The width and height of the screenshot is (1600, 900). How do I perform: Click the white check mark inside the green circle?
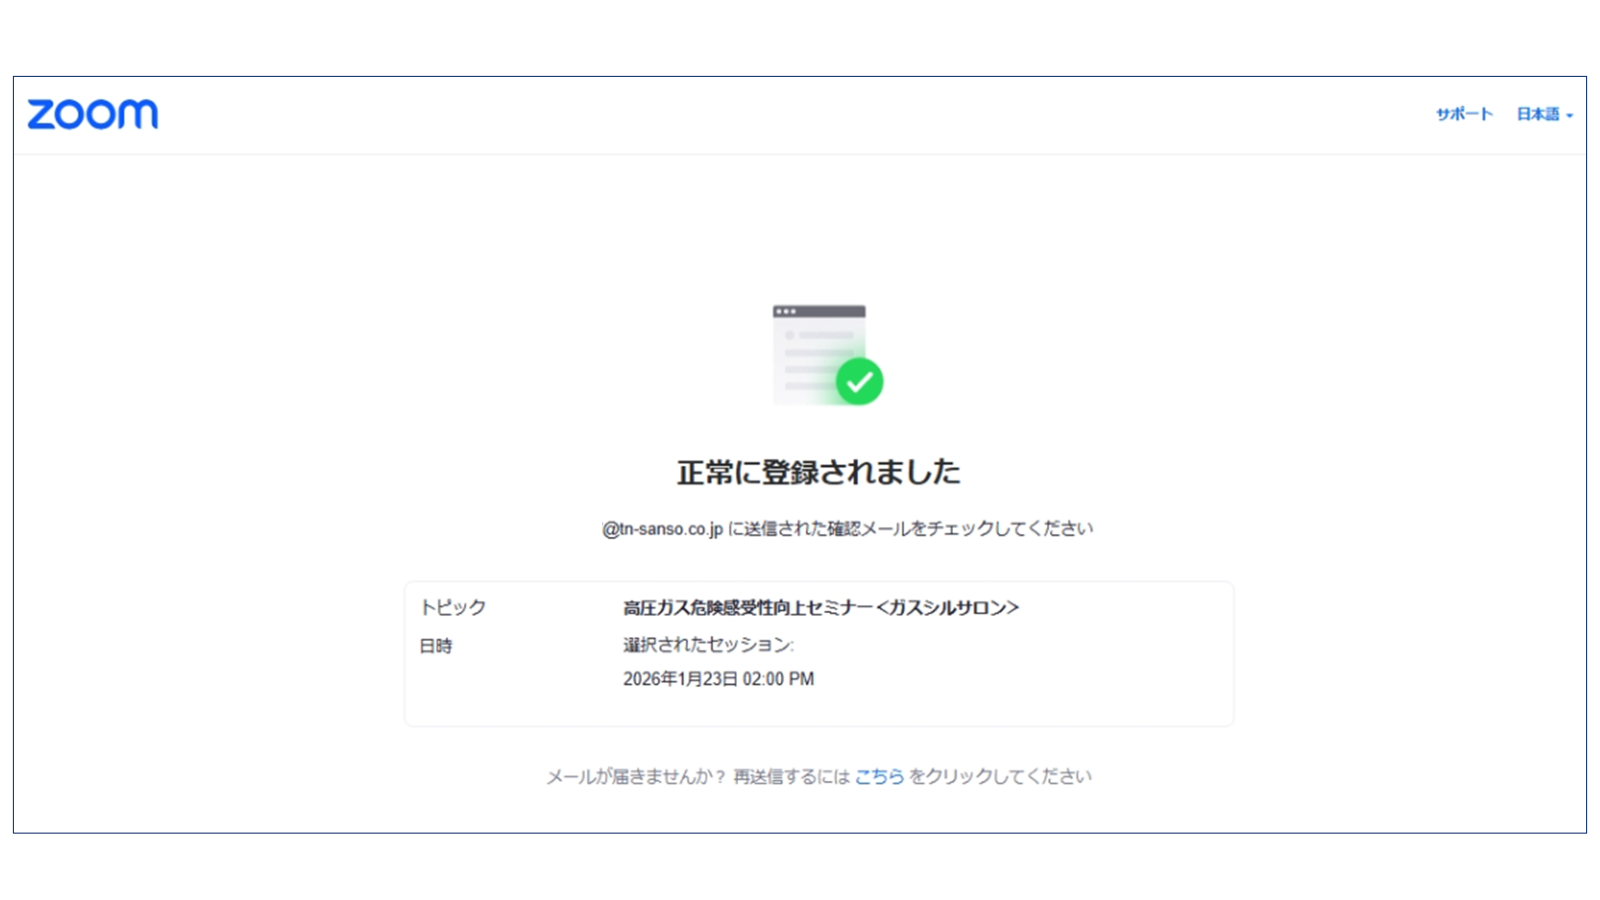pyautogui.click(x=862, y=381)
